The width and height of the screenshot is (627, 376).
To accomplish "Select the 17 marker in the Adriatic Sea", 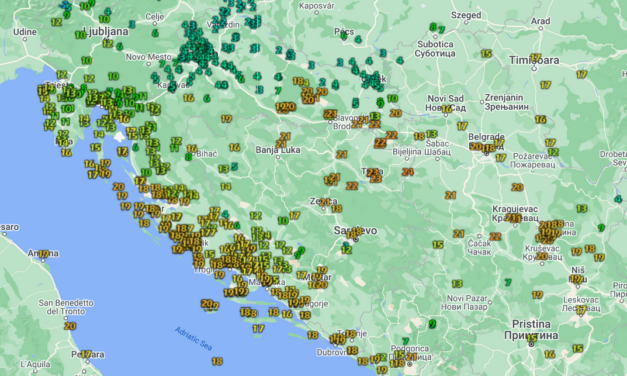I will [258, 329].
